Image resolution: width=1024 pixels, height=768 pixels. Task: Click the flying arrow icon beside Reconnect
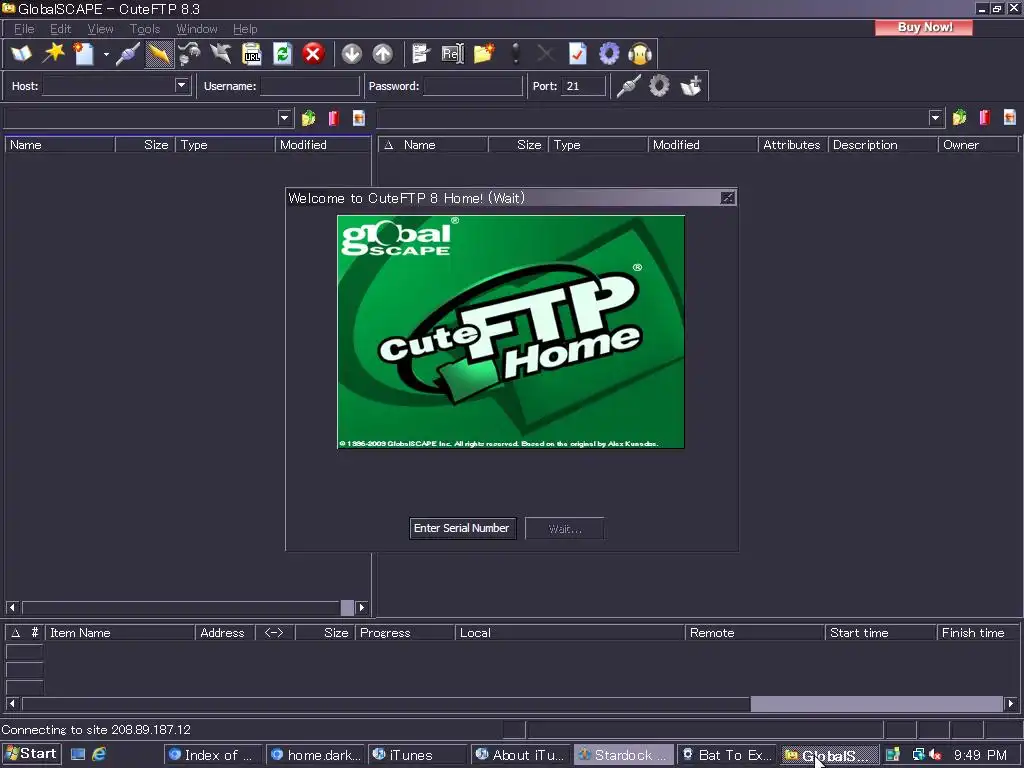coord(221,54)
